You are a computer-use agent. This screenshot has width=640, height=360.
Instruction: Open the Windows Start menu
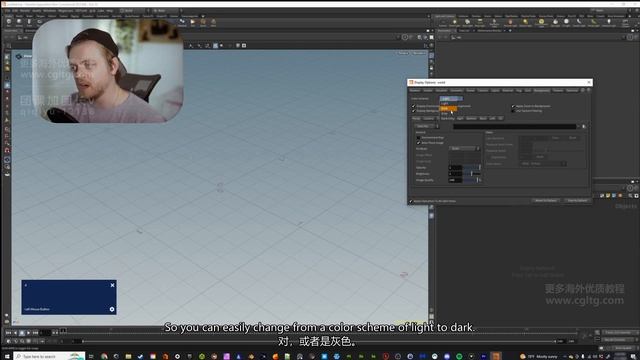(x=7, y=356)
